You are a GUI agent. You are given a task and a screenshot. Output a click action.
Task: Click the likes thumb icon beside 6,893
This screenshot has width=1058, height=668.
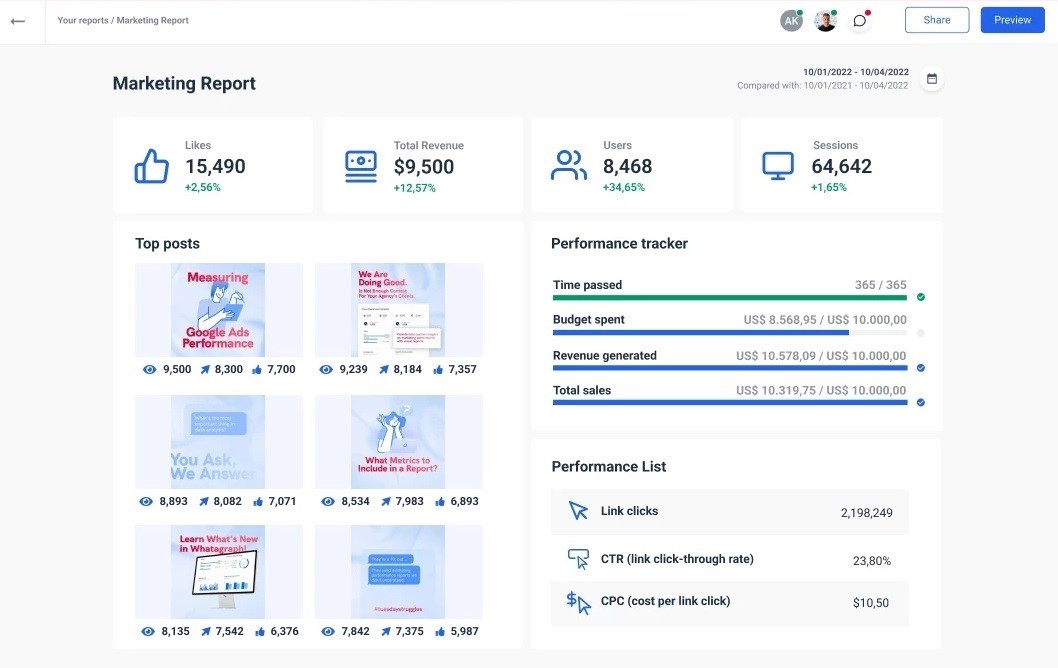pos(440,501)
